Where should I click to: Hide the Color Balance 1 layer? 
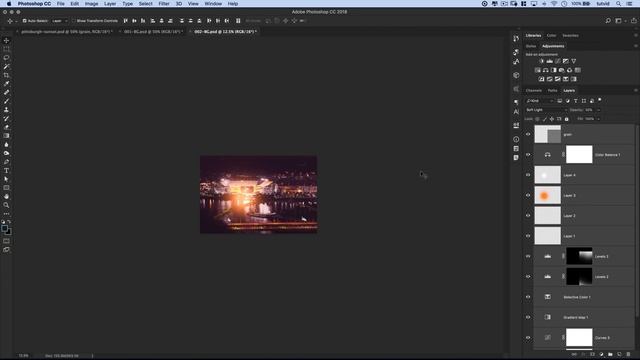(x=528, y=155)
